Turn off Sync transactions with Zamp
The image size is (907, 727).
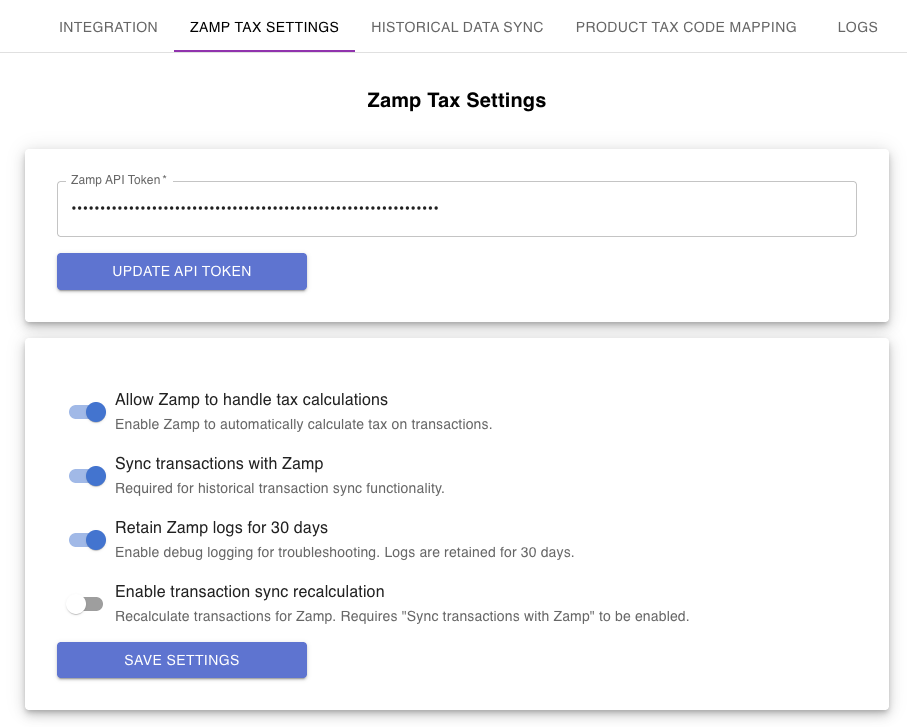(87, 476)
